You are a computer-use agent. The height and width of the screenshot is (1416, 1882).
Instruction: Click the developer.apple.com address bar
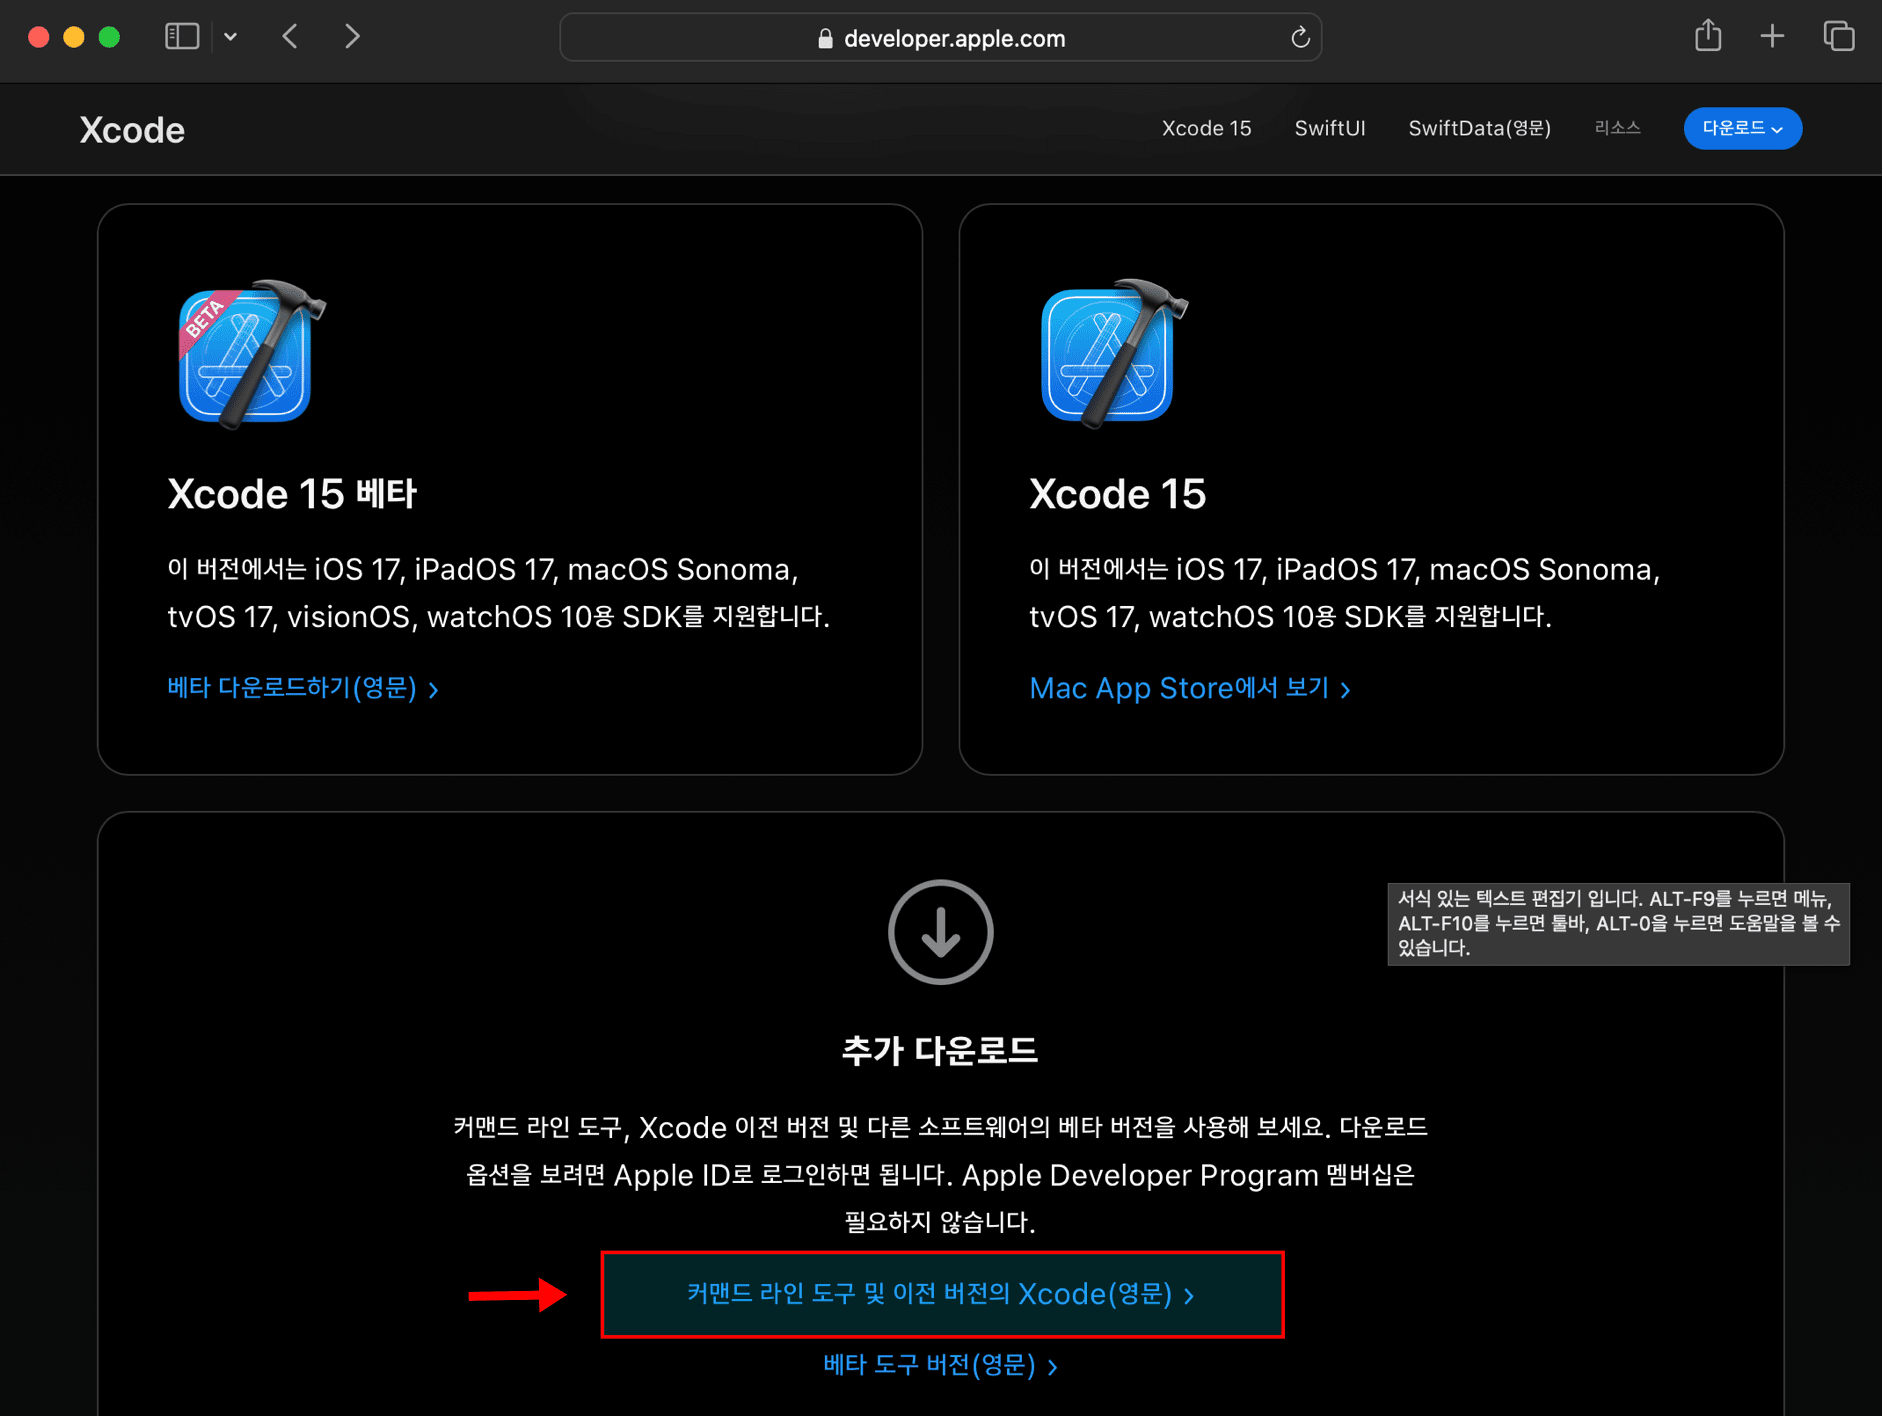pos(940,38)
